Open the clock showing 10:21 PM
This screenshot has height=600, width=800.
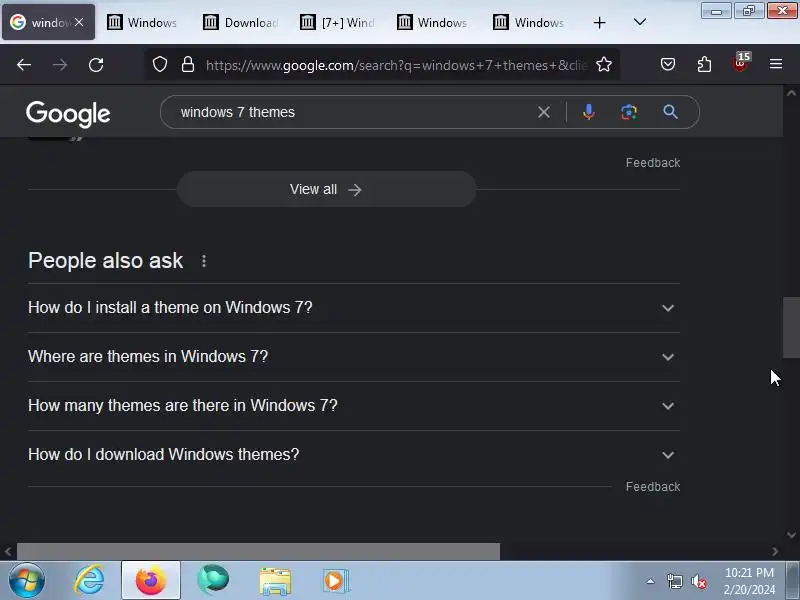[749, 581]
